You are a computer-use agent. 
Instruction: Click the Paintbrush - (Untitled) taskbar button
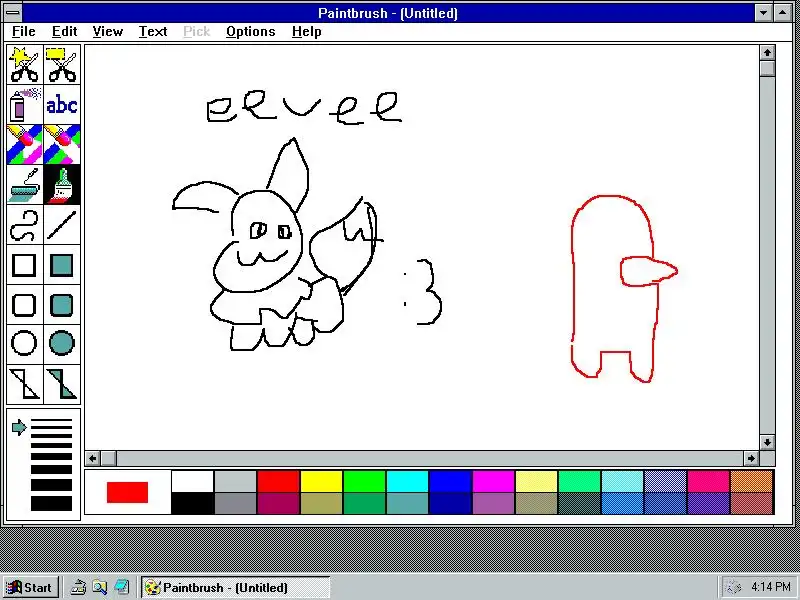[x=236, y=587]
